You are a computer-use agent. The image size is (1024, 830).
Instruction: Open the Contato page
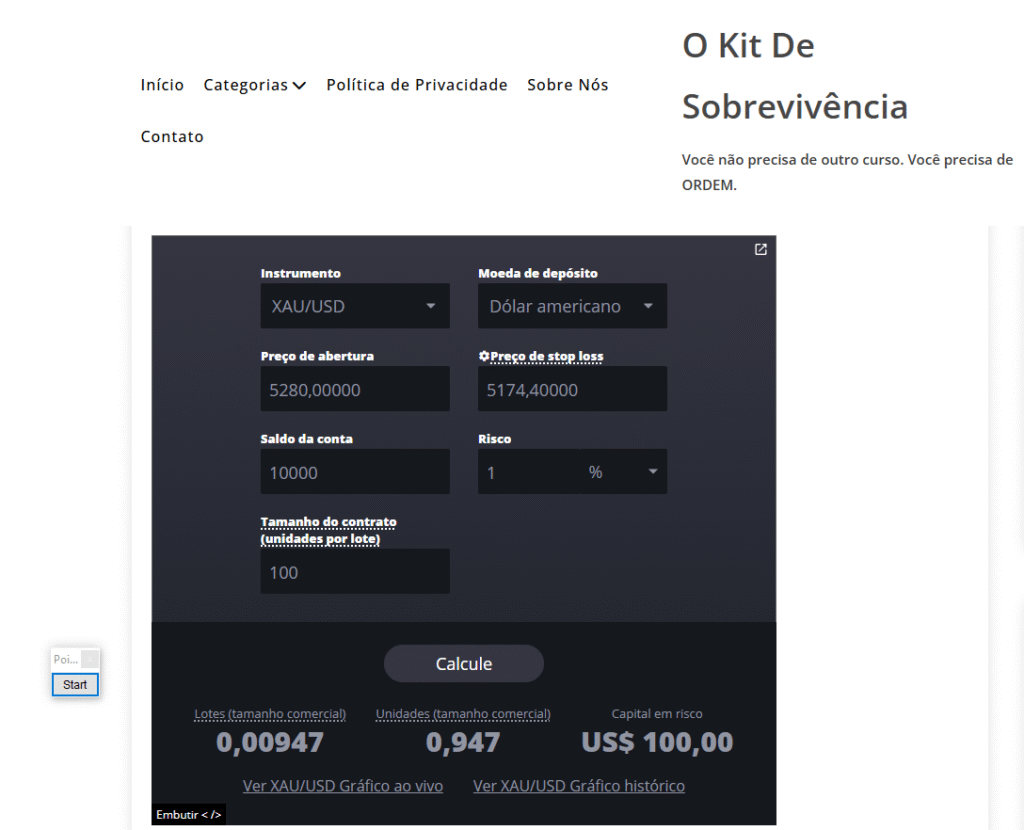click(172, 137)
